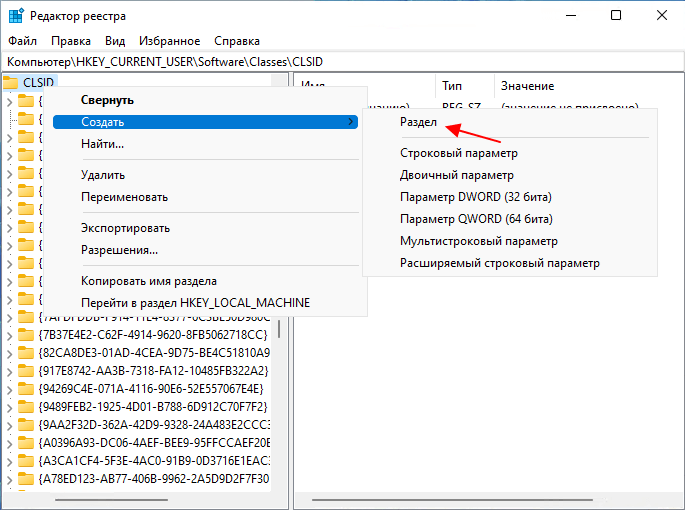Click the registry path address bar
Screen dimensions: 685x510
coord(342,62)
